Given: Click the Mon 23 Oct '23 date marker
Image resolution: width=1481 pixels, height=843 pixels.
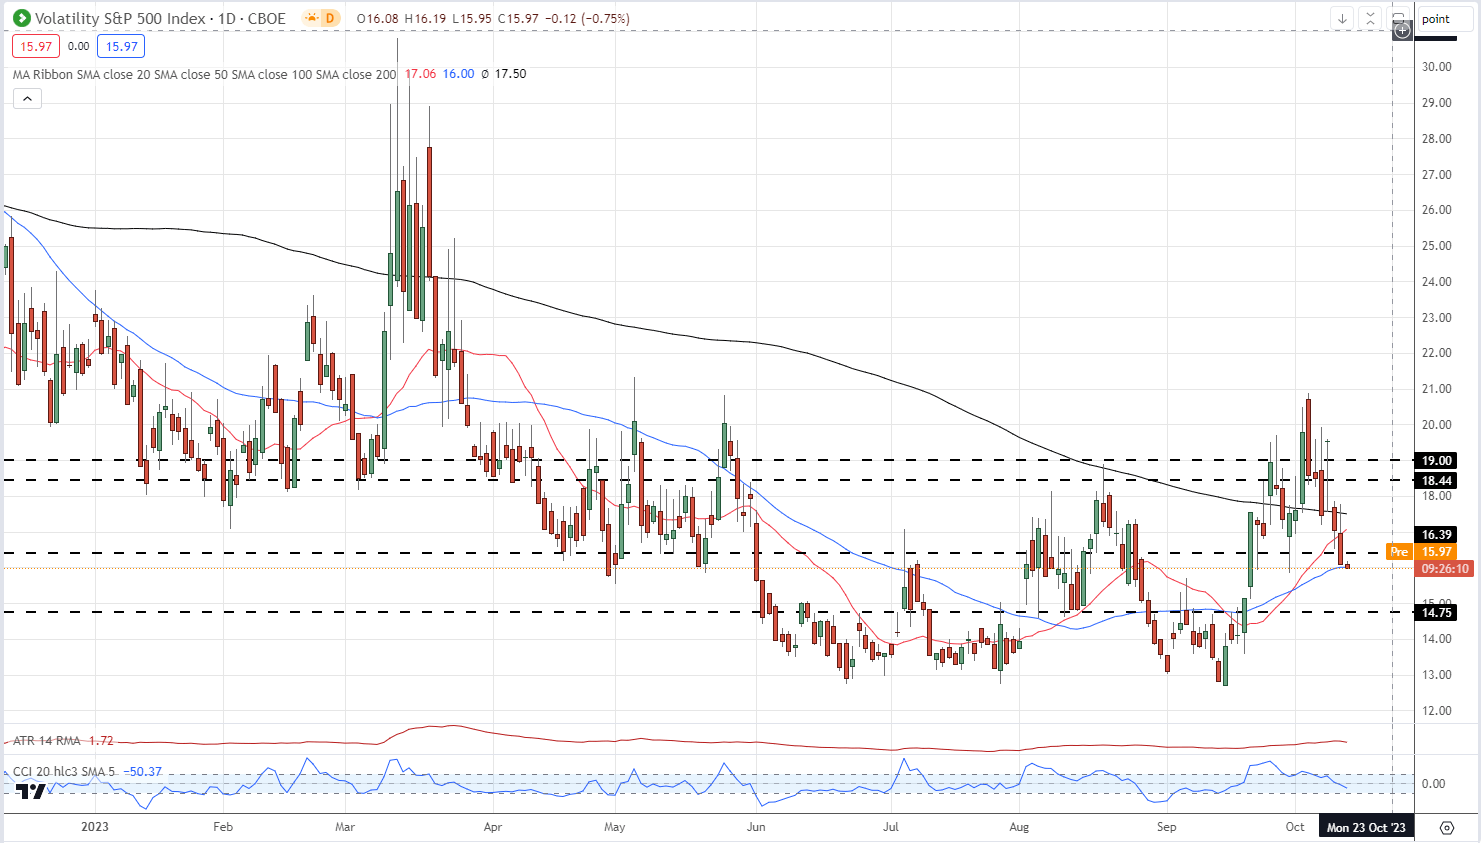Looking at the screenshot, I should click(x=1366, y=827).
